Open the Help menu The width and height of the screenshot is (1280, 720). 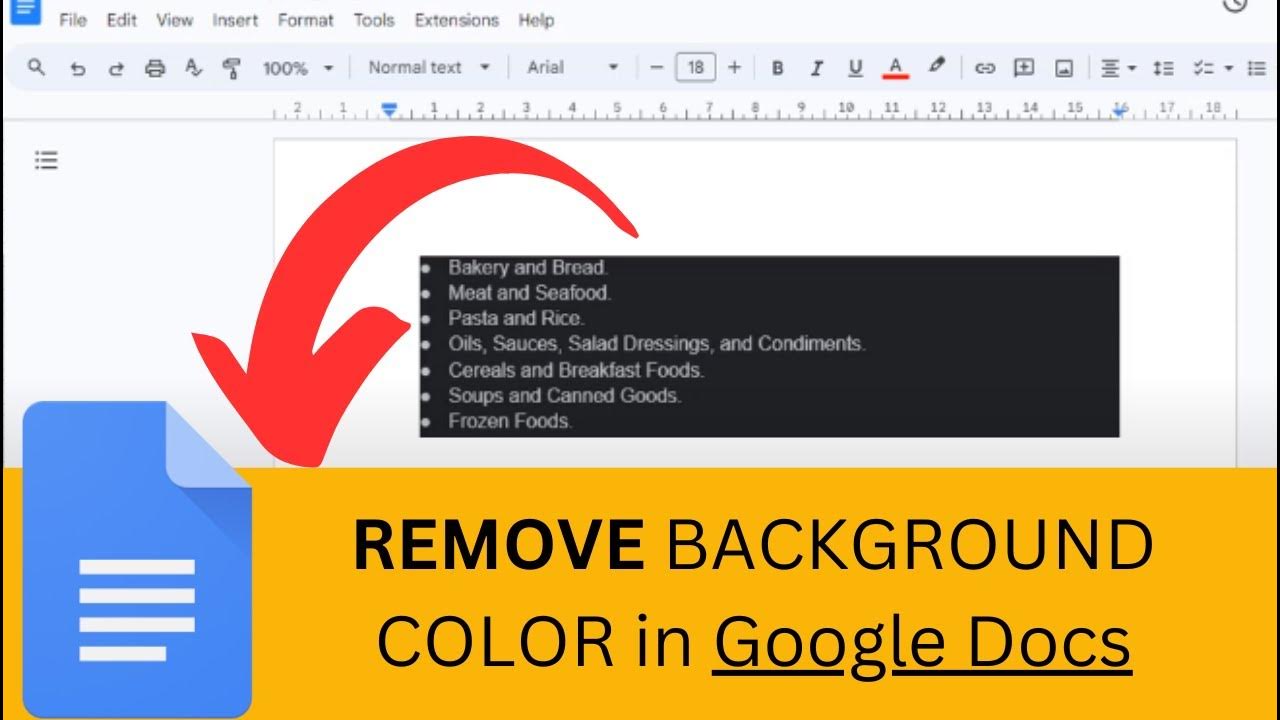click(x=536, y=20)
